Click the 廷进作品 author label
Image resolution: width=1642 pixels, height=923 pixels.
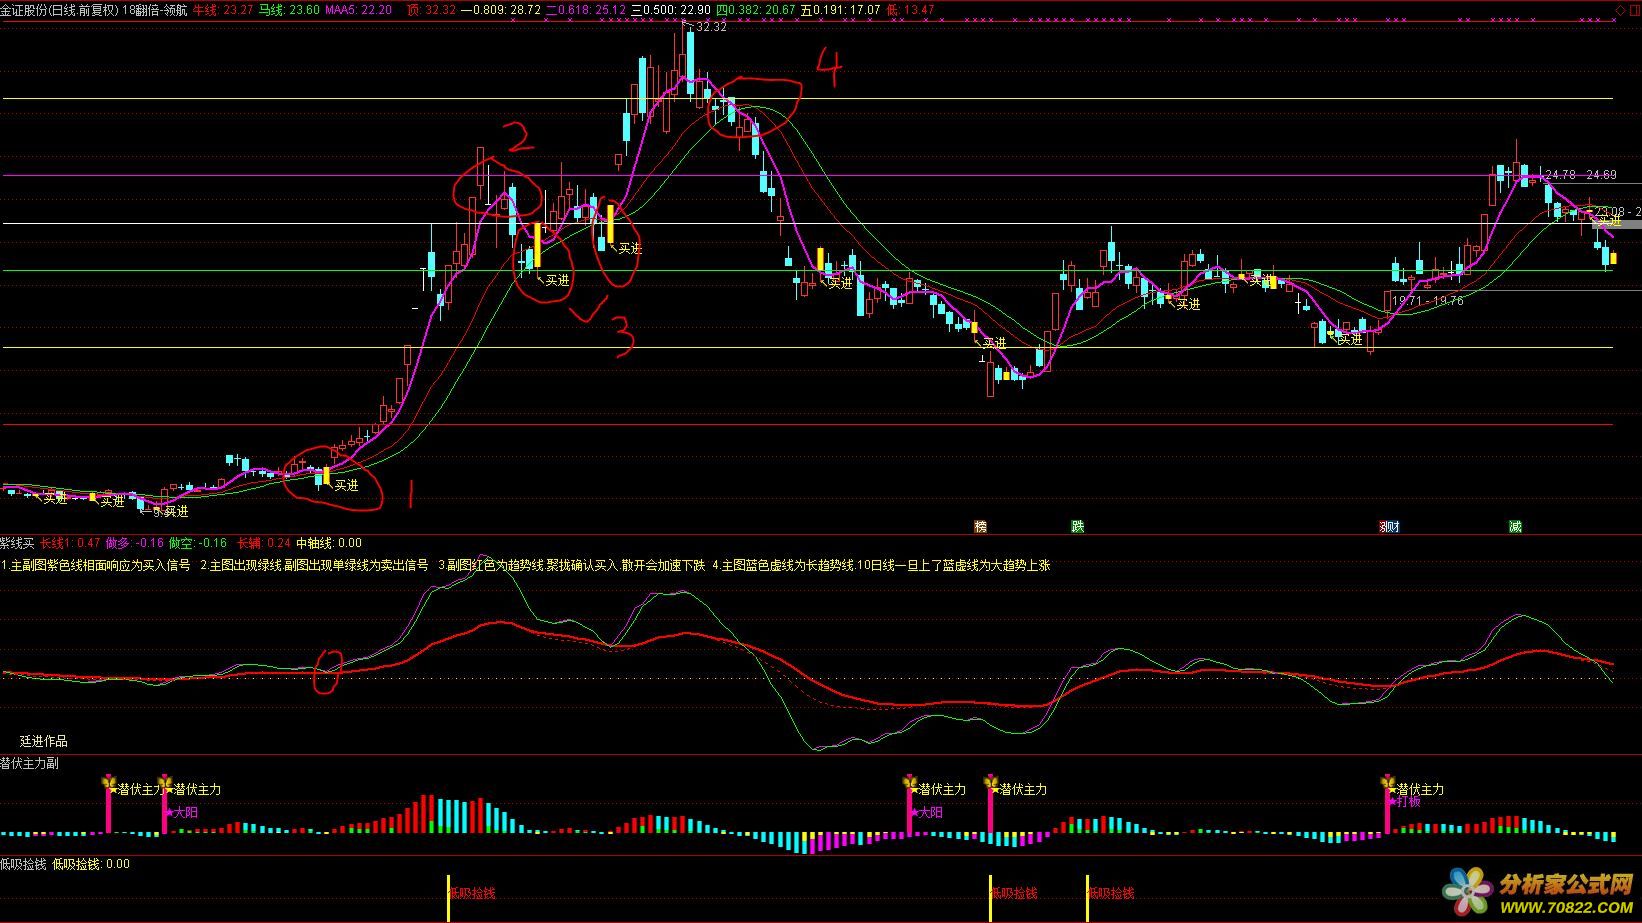tap(44, 741)
